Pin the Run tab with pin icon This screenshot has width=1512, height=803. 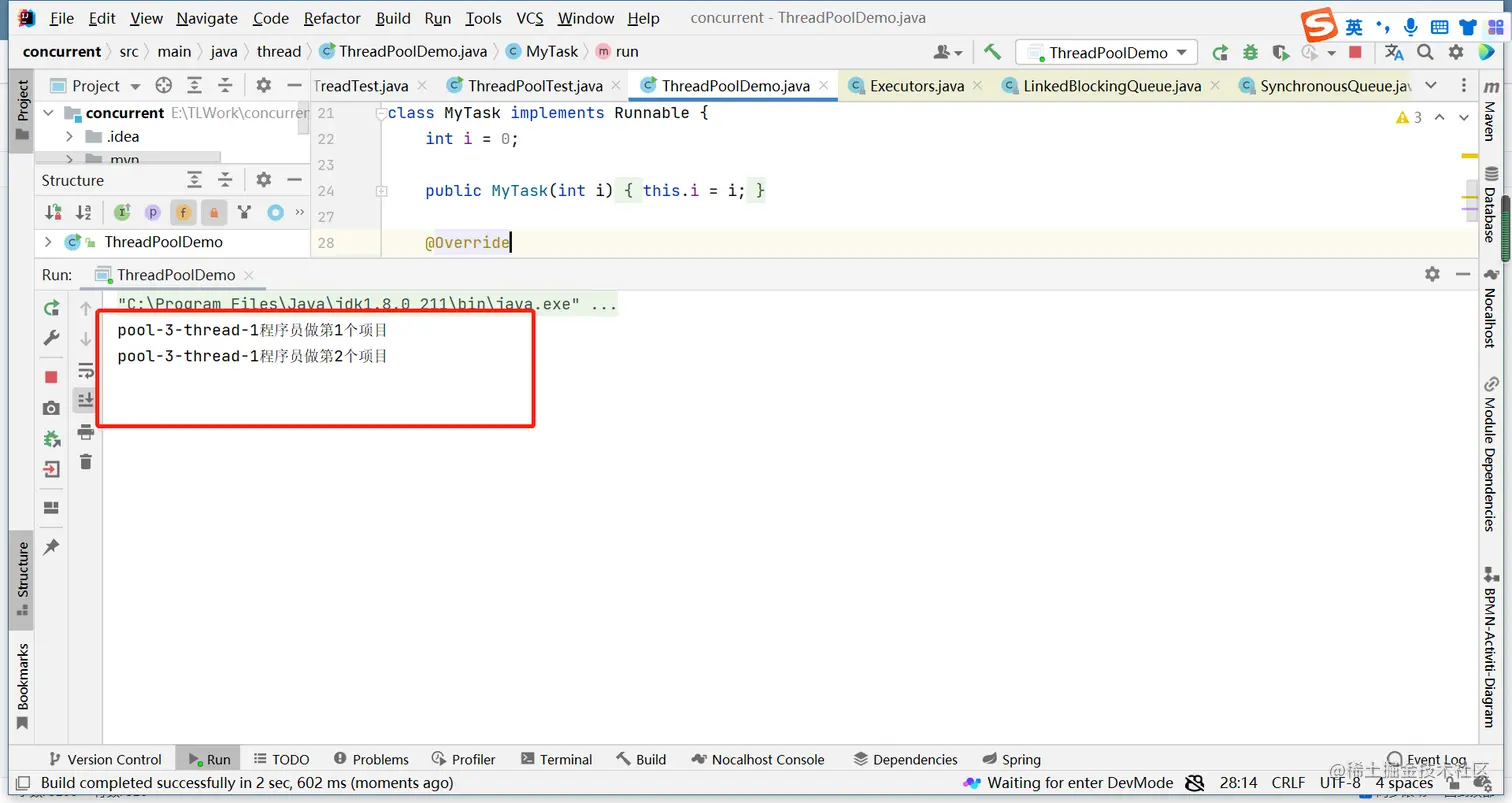pos(51,547)
